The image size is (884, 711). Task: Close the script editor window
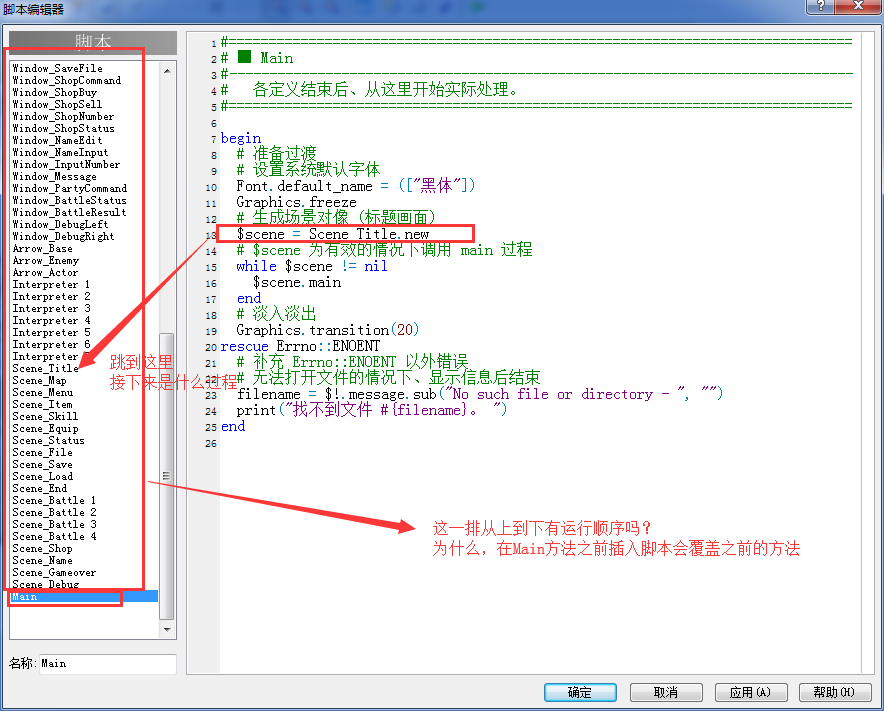point(858,6)
